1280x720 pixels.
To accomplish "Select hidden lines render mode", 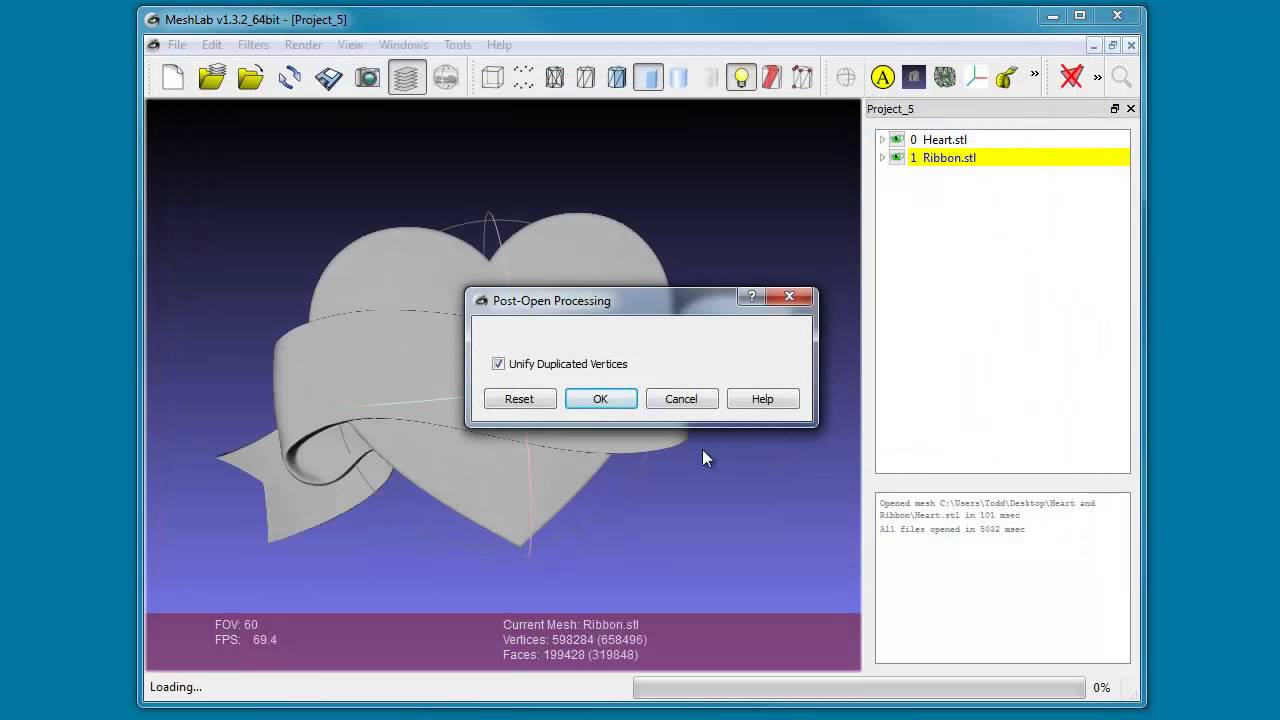I will tap(586, 77).
